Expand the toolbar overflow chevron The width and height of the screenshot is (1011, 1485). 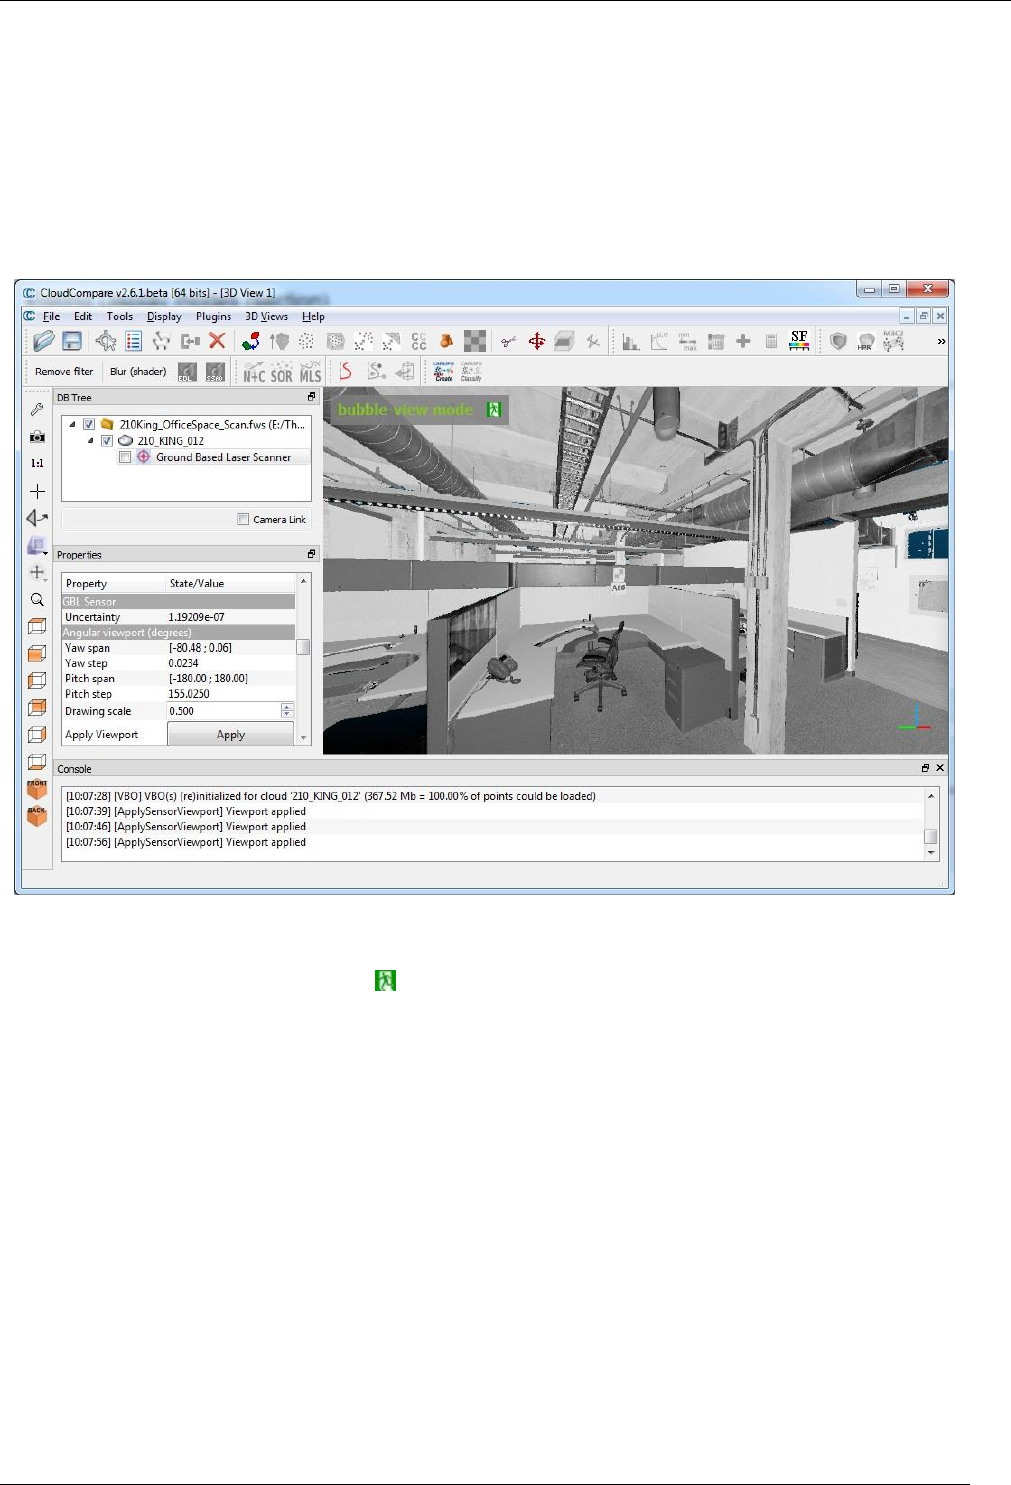[941, 342]
